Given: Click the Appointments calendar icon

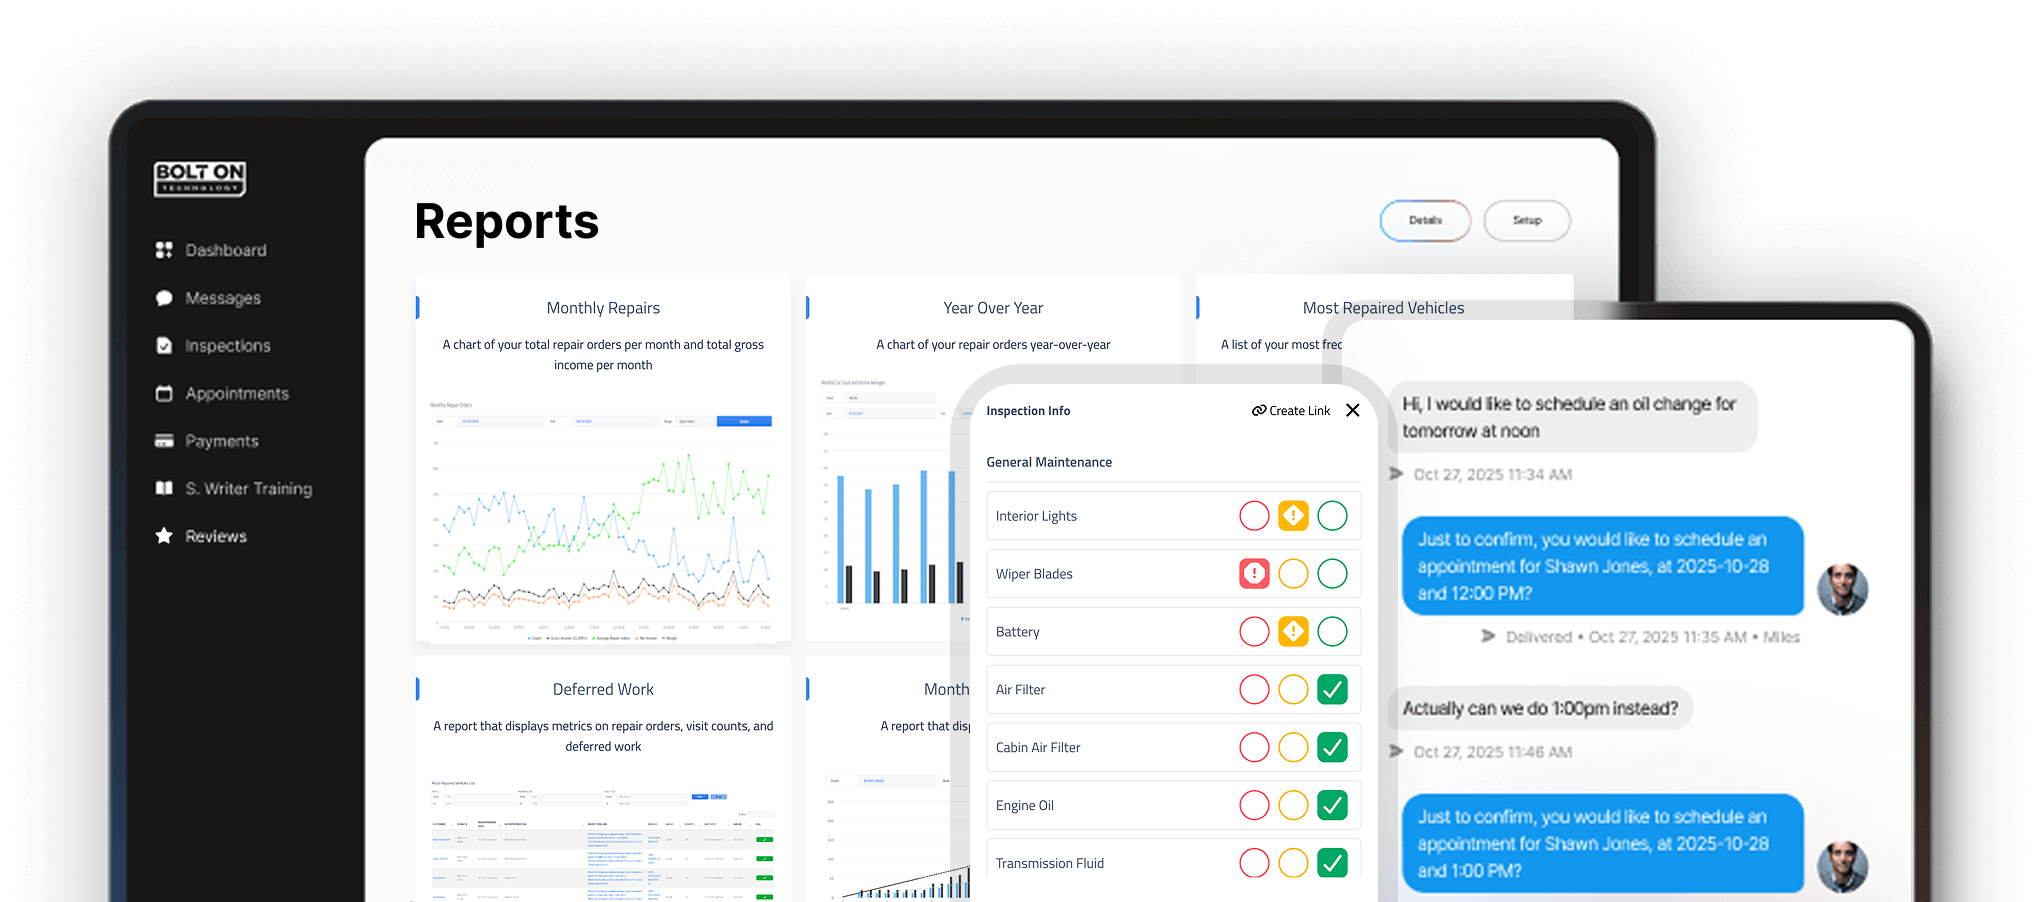Looking at the screenshot, I should [164, 393].
